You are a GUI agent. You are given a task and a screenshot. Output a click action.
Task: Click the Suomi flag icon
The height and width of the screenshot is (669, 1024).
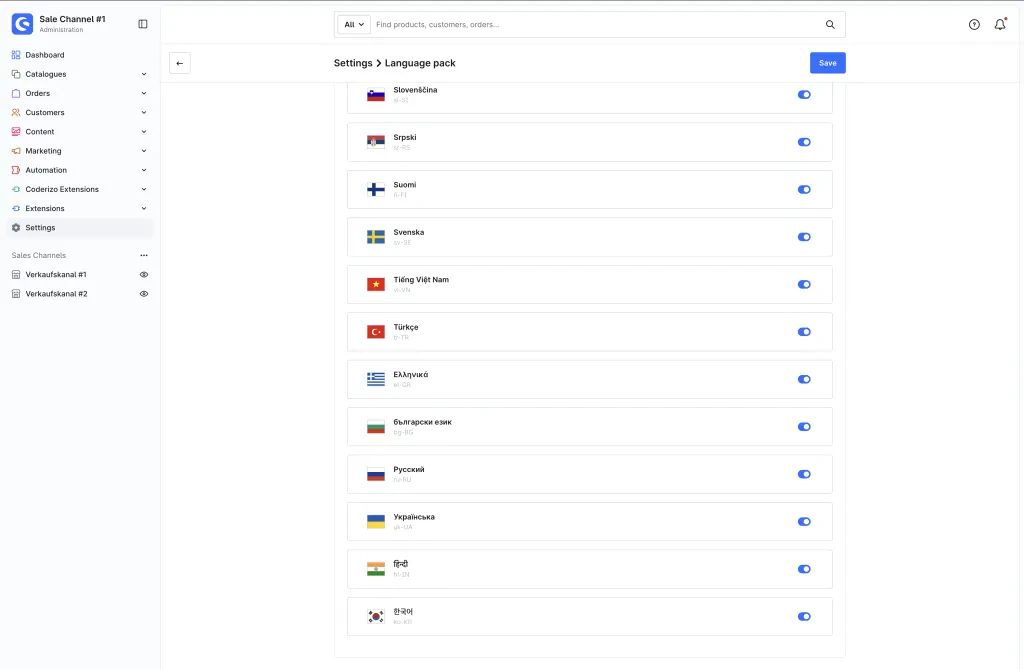[x=376, y=189]
